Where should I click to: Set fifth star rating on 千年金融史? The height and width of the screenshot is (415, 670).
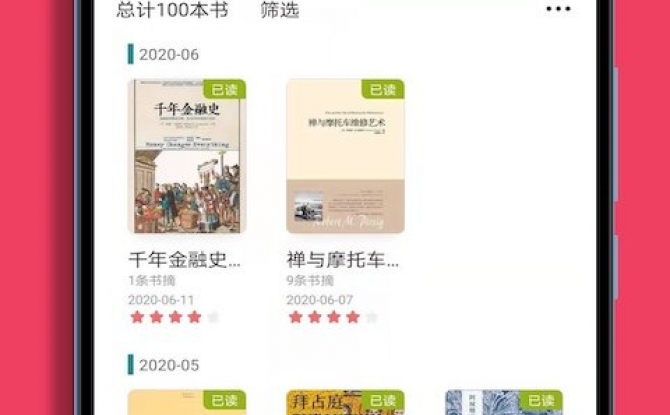[213, 317]
